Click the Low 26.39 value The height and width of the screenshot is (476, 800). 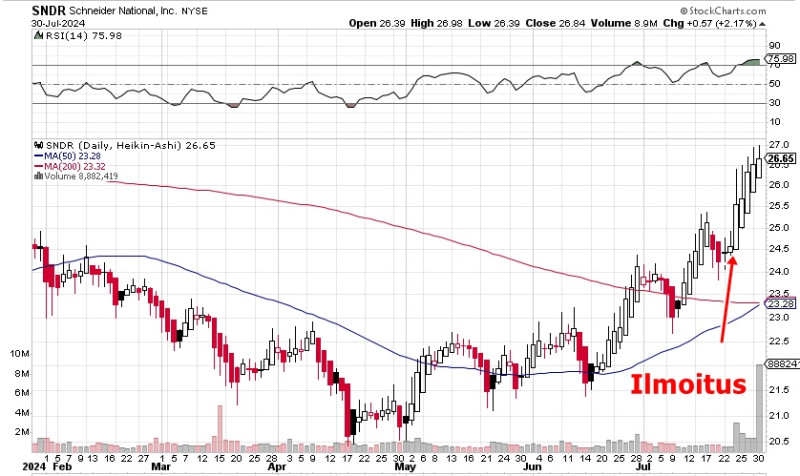point(492,23)
